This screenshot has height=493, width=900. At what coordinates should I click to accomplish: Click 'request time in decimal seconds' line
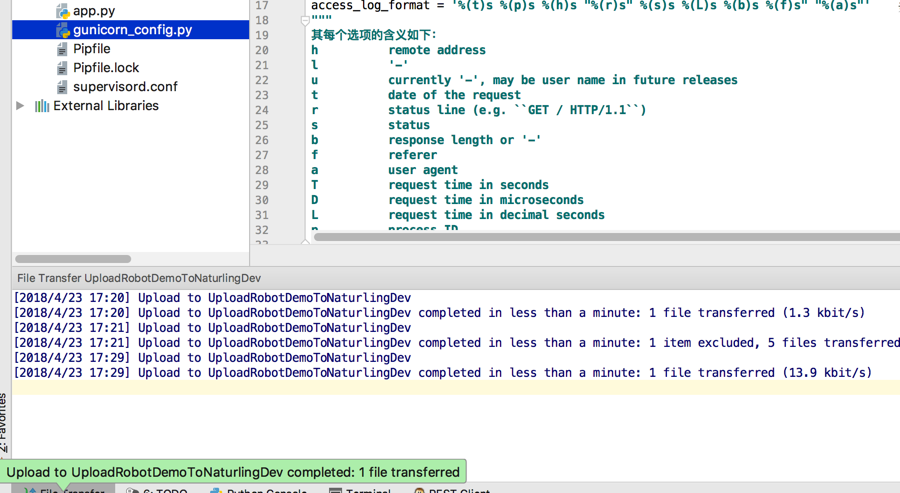pyautogui.click(x=496, y=215)
